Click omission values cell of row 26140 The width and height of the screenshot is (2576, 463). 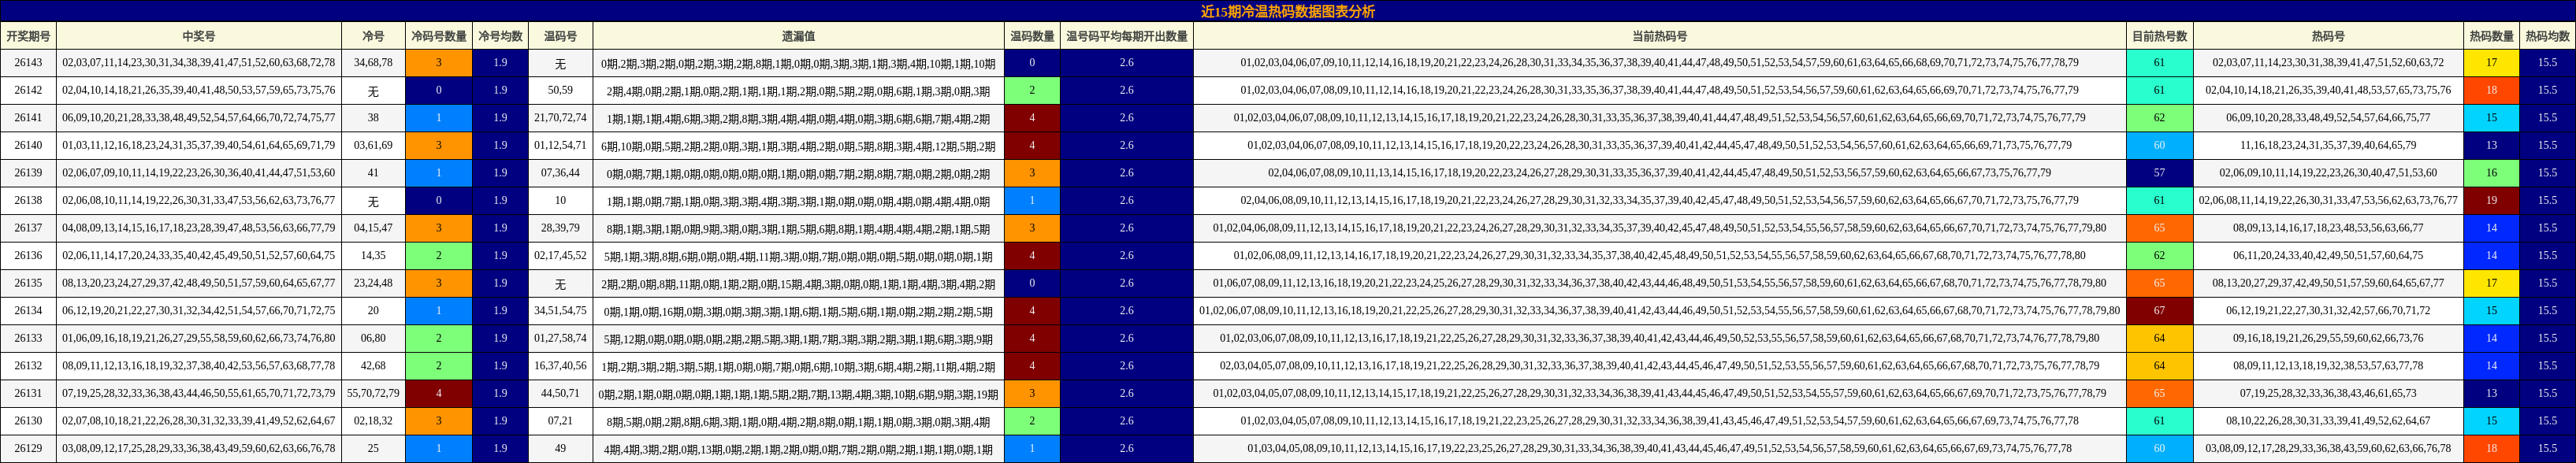click(798, 145)
